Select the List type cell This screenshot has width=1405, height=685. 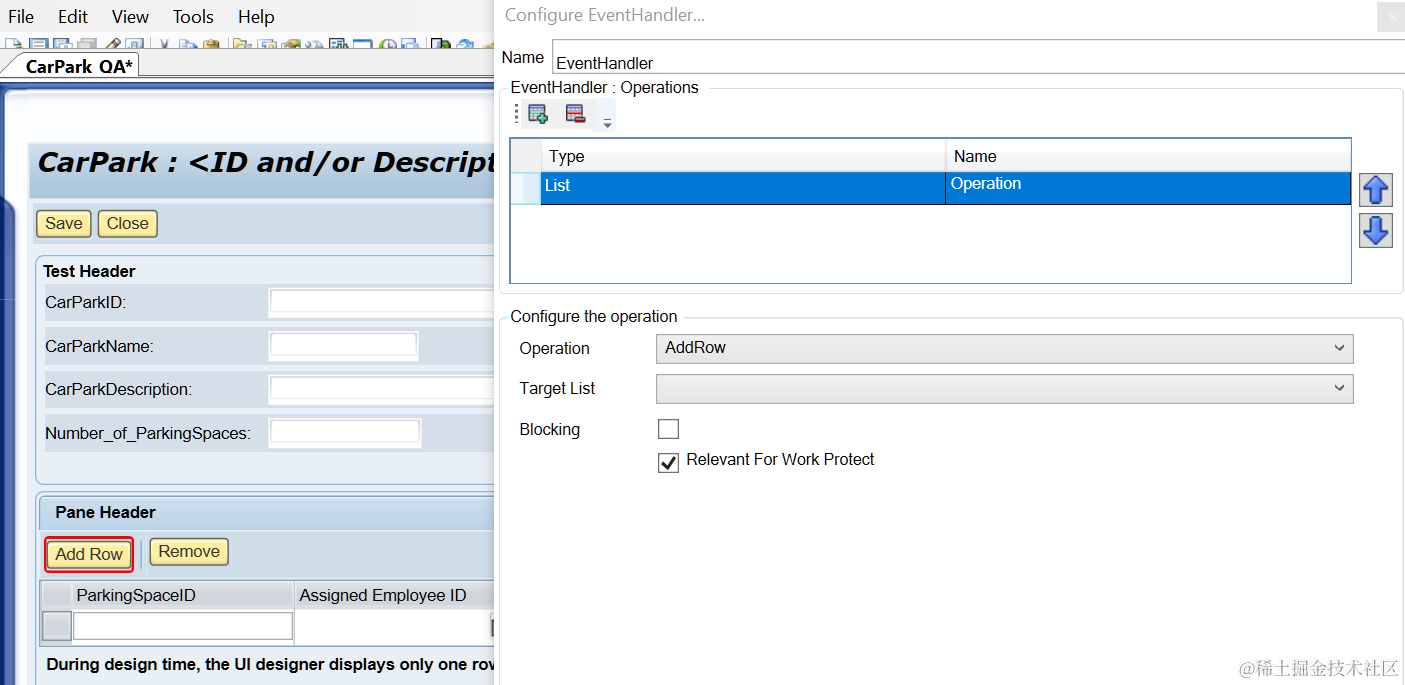743,188
